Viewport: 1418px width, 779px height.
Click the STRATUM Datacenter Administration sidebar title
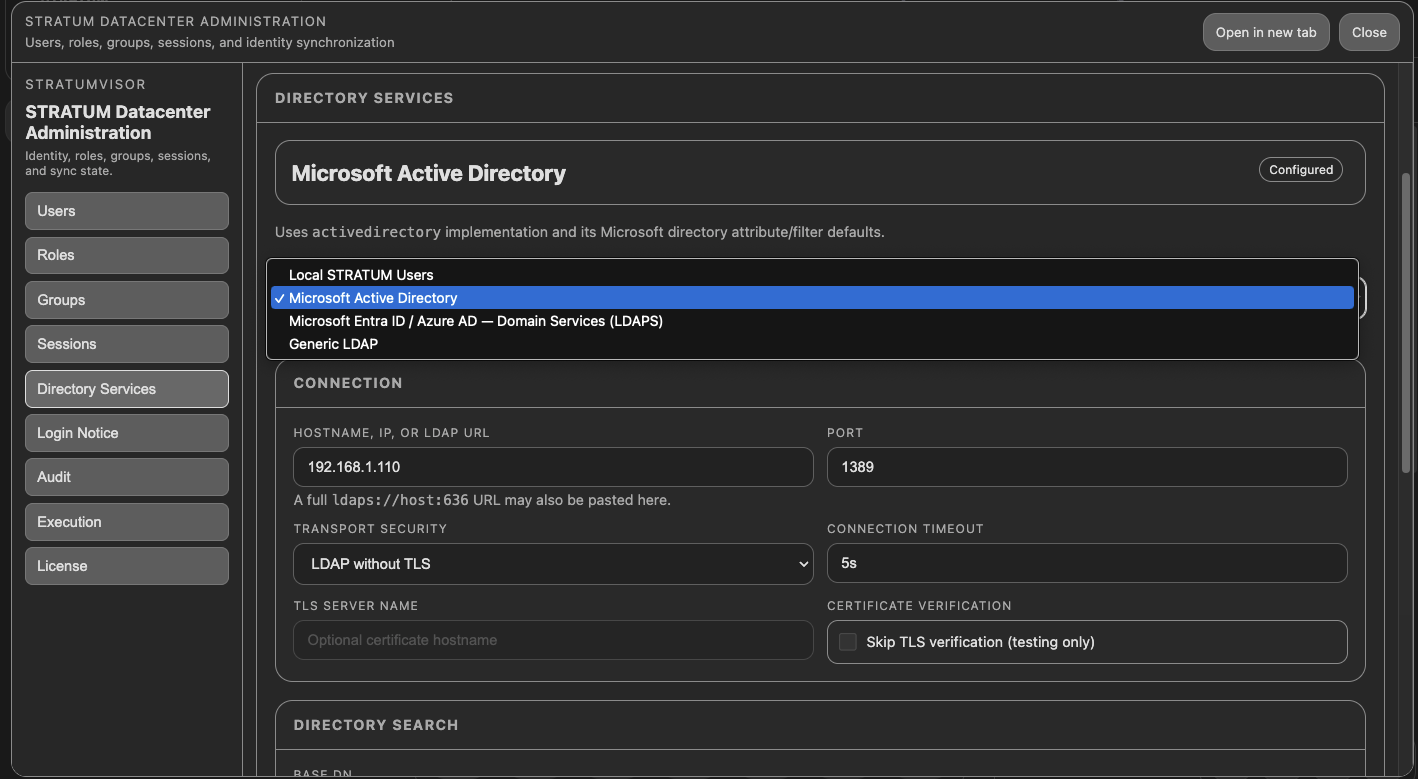[118, 122]
